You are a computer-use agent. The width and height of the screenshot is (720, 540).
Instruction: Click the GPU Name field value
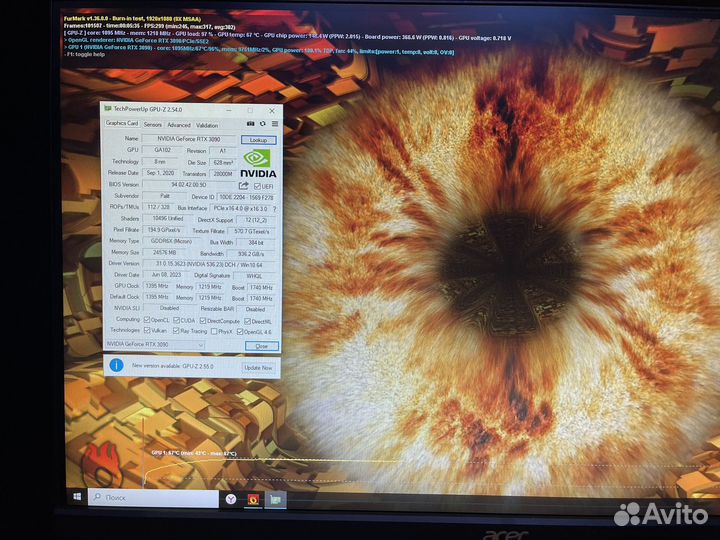[x=189, y=139]
